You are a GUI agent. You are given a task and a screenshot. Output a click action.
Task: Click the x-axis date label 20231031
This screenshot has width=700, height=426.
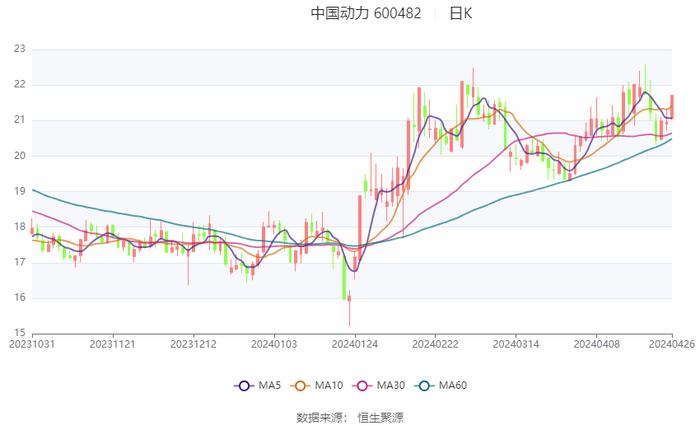coord(32,344)
